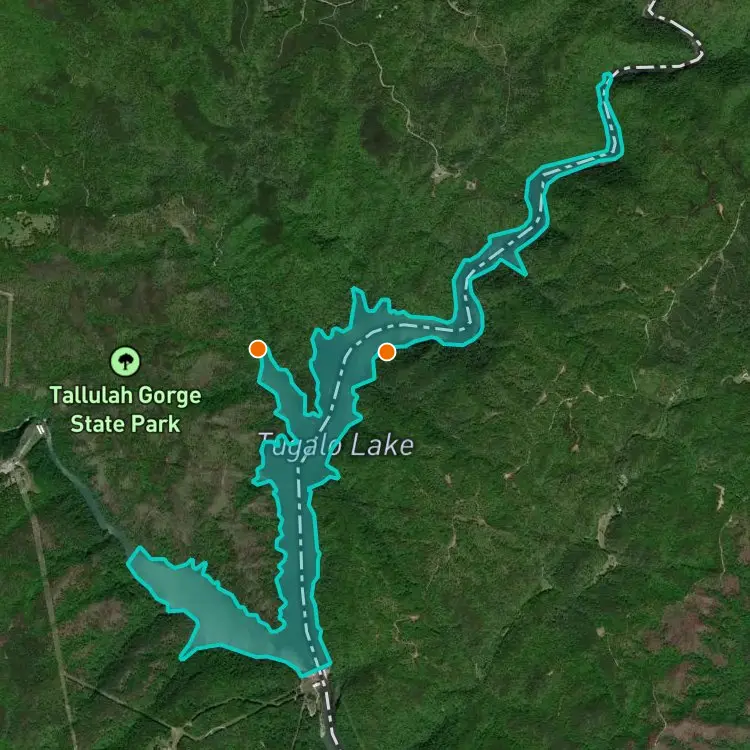Open the Tallulah Gorge State Park label
The height and width of the screenshot is (750, 750).
pyautogui.click(x=125, y=410)
